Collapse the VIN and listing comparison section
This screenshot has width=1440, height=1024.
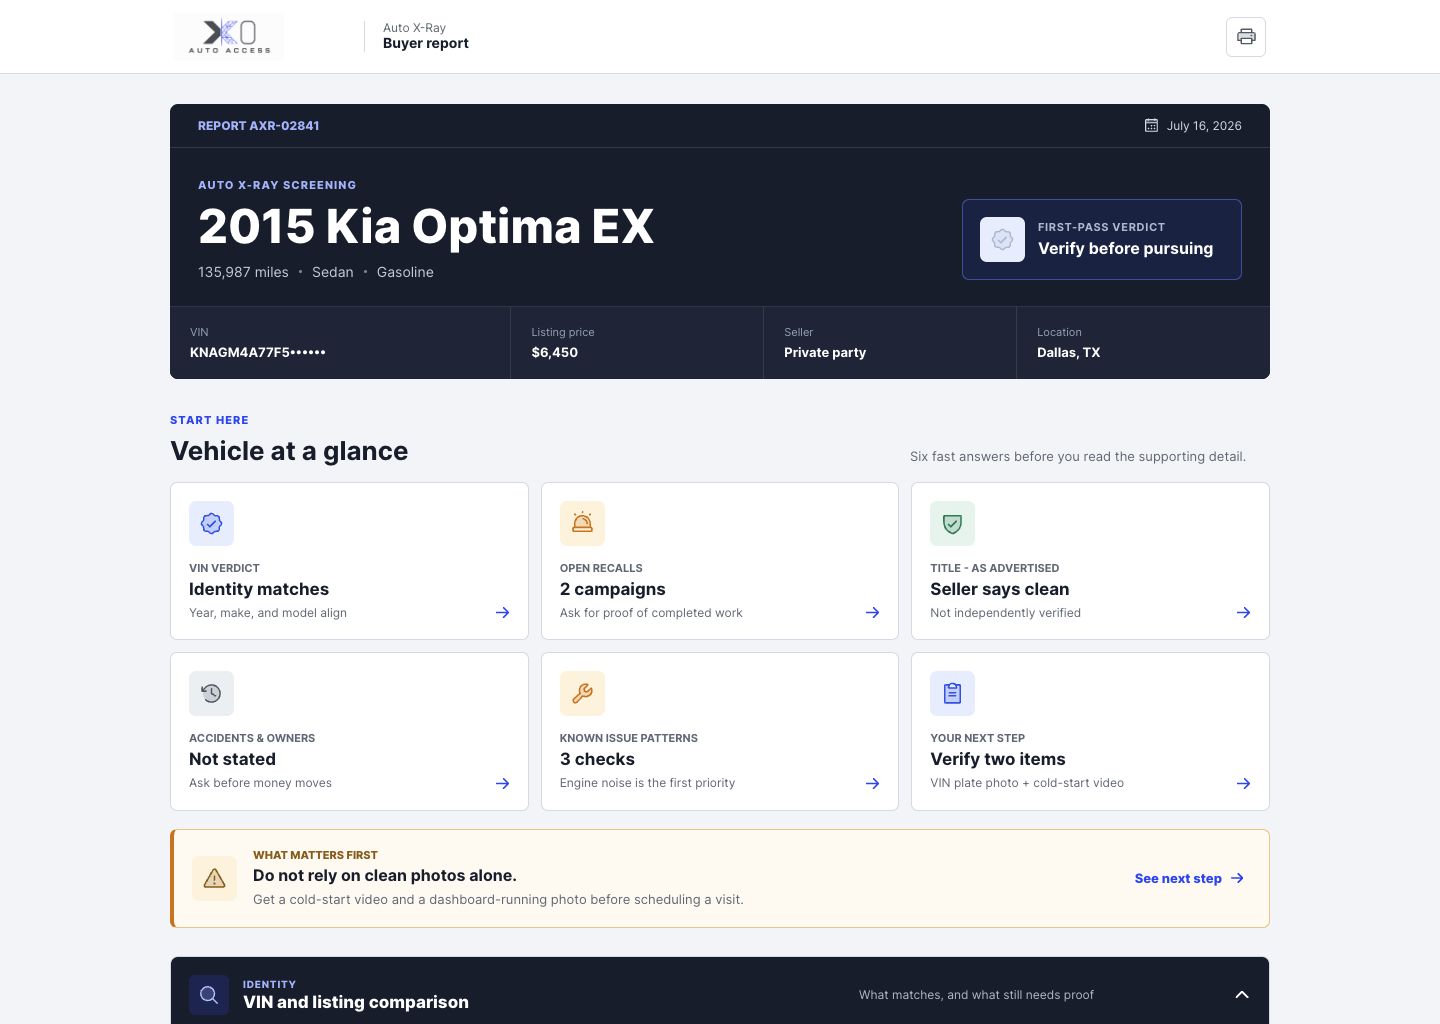pos(1242,995)
